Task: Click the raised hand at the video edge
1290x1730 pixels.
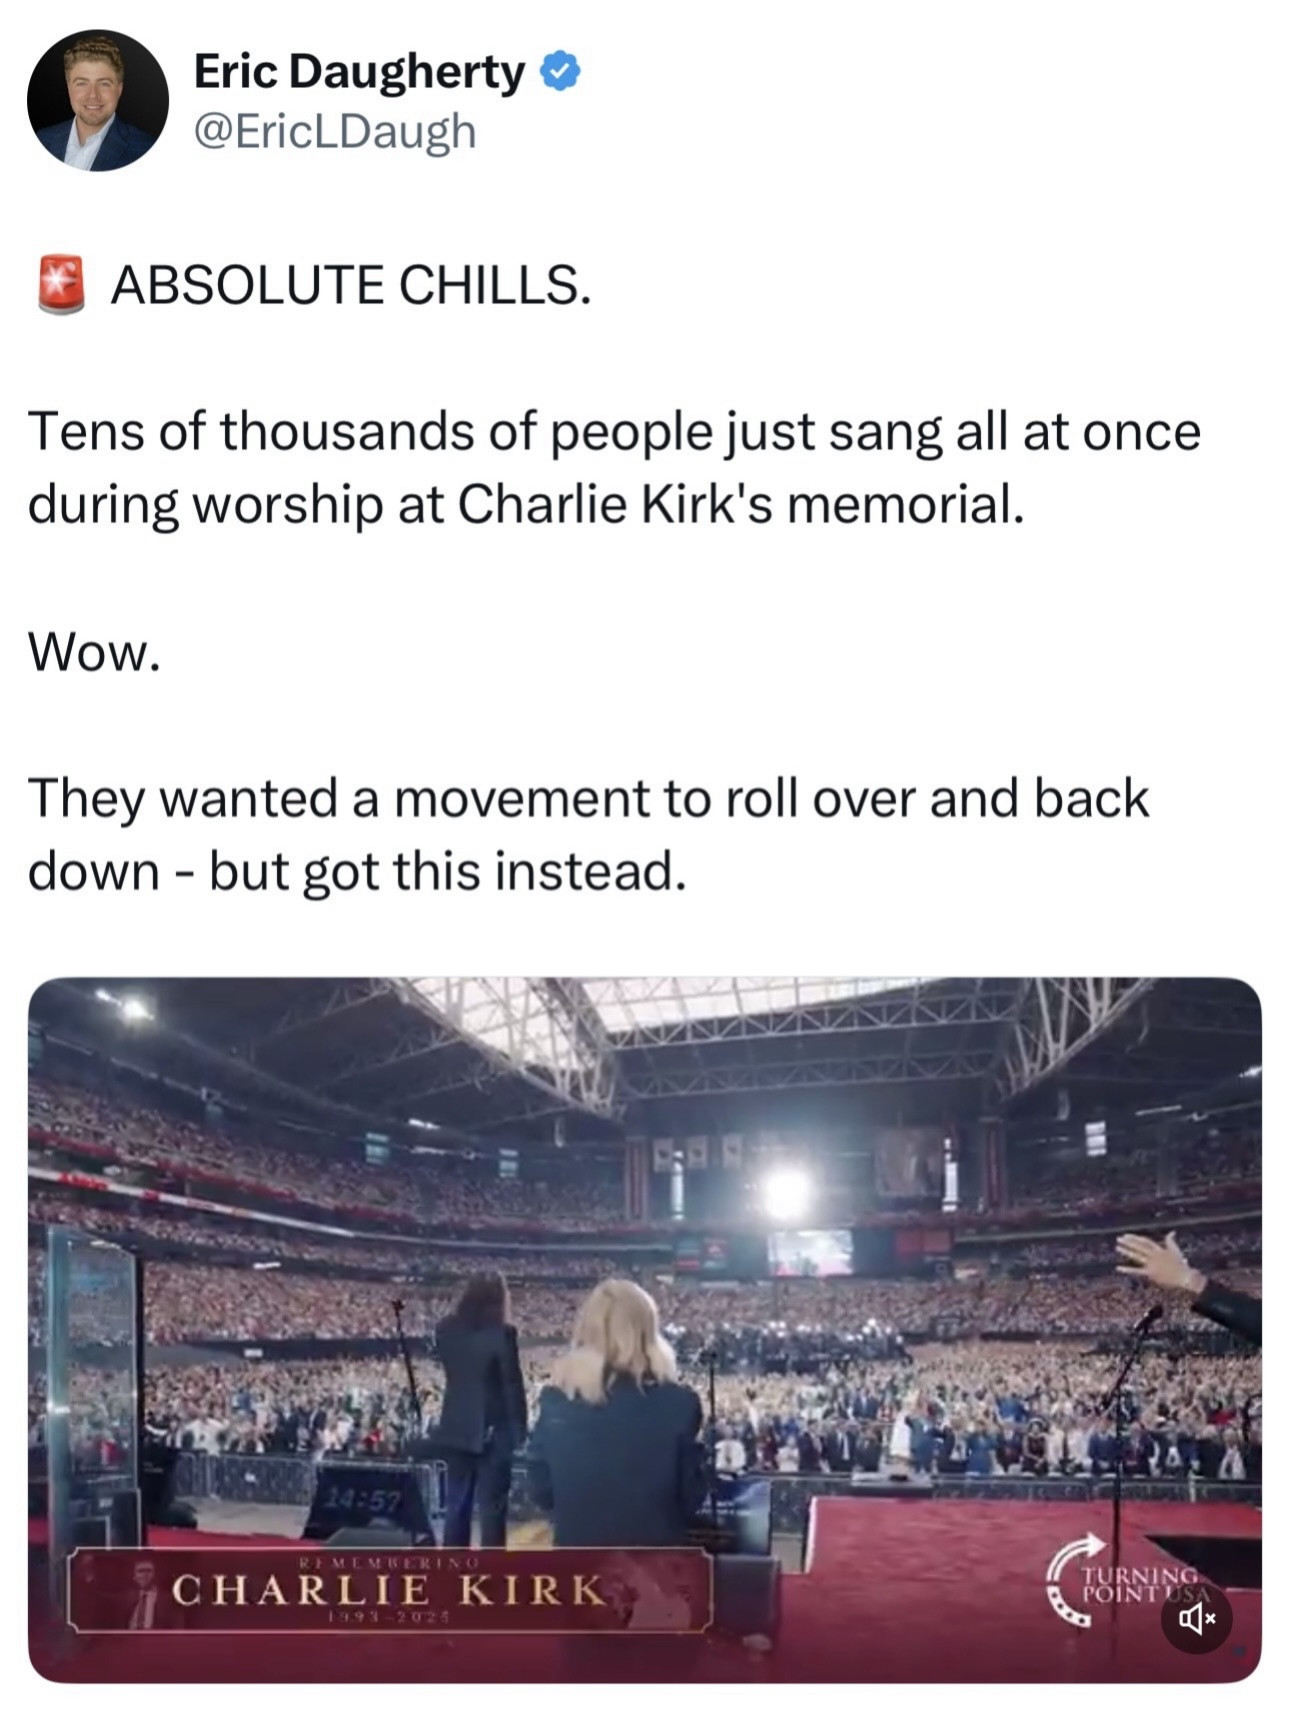Action: pyautogui.click(x=1163, y=1263)
